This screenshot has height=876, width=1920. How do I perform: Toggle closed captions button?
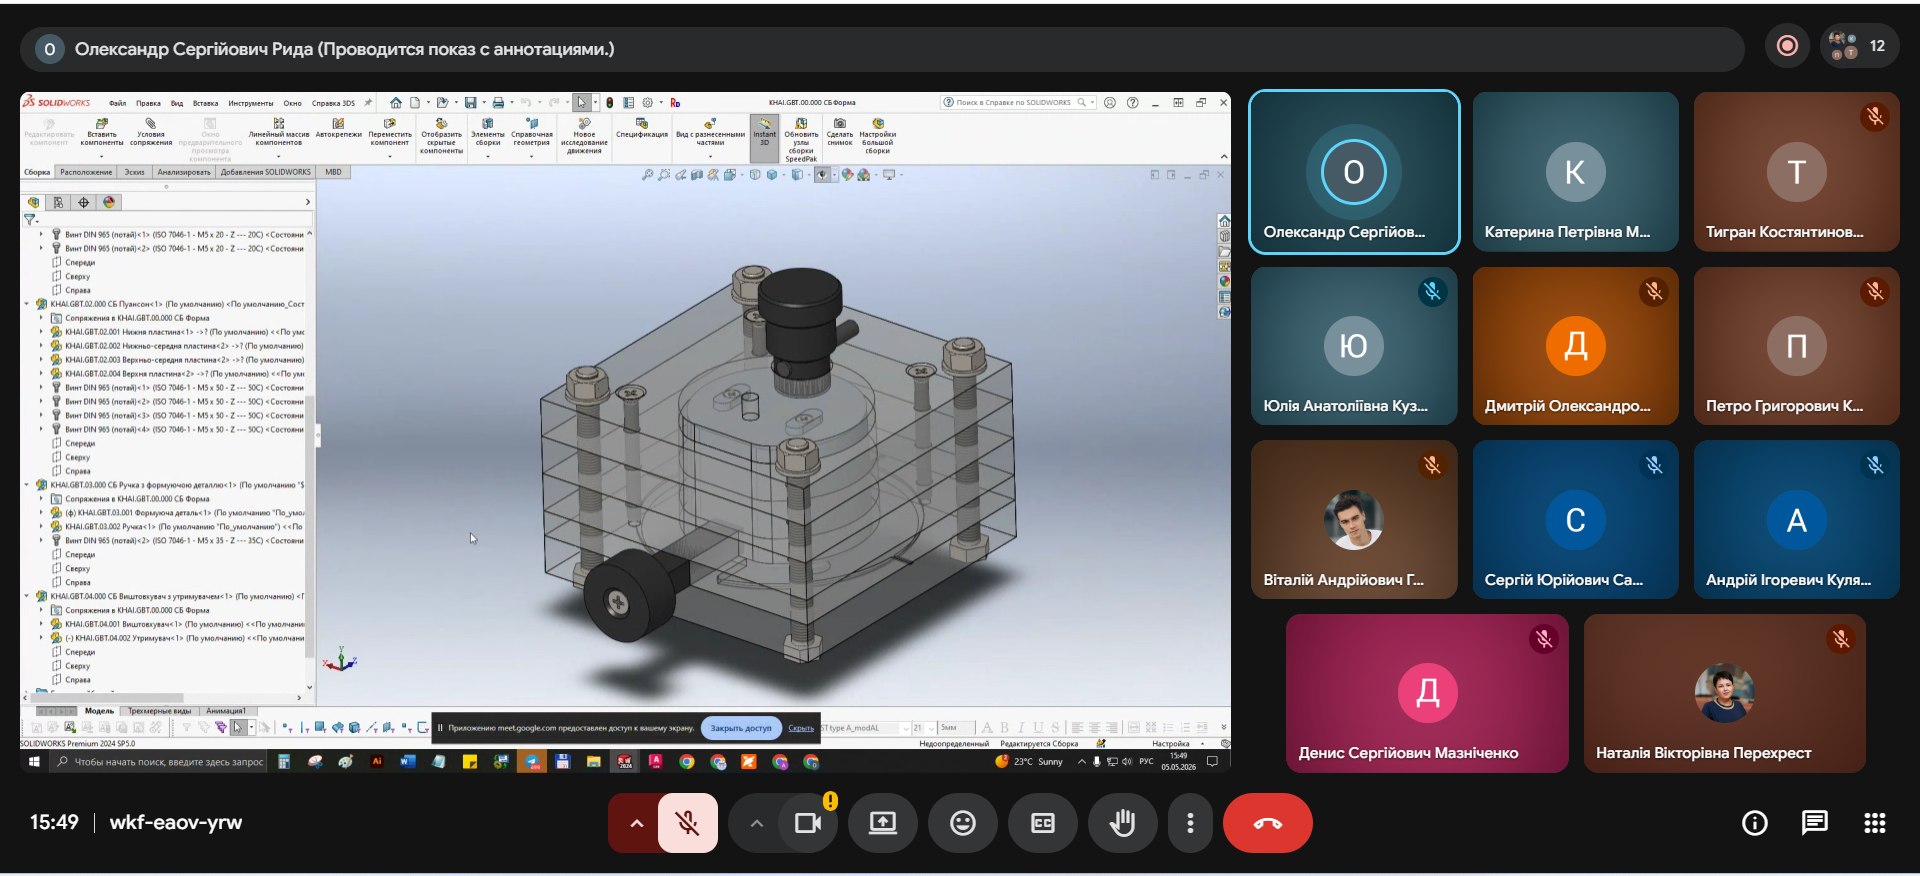[1042, 823]
